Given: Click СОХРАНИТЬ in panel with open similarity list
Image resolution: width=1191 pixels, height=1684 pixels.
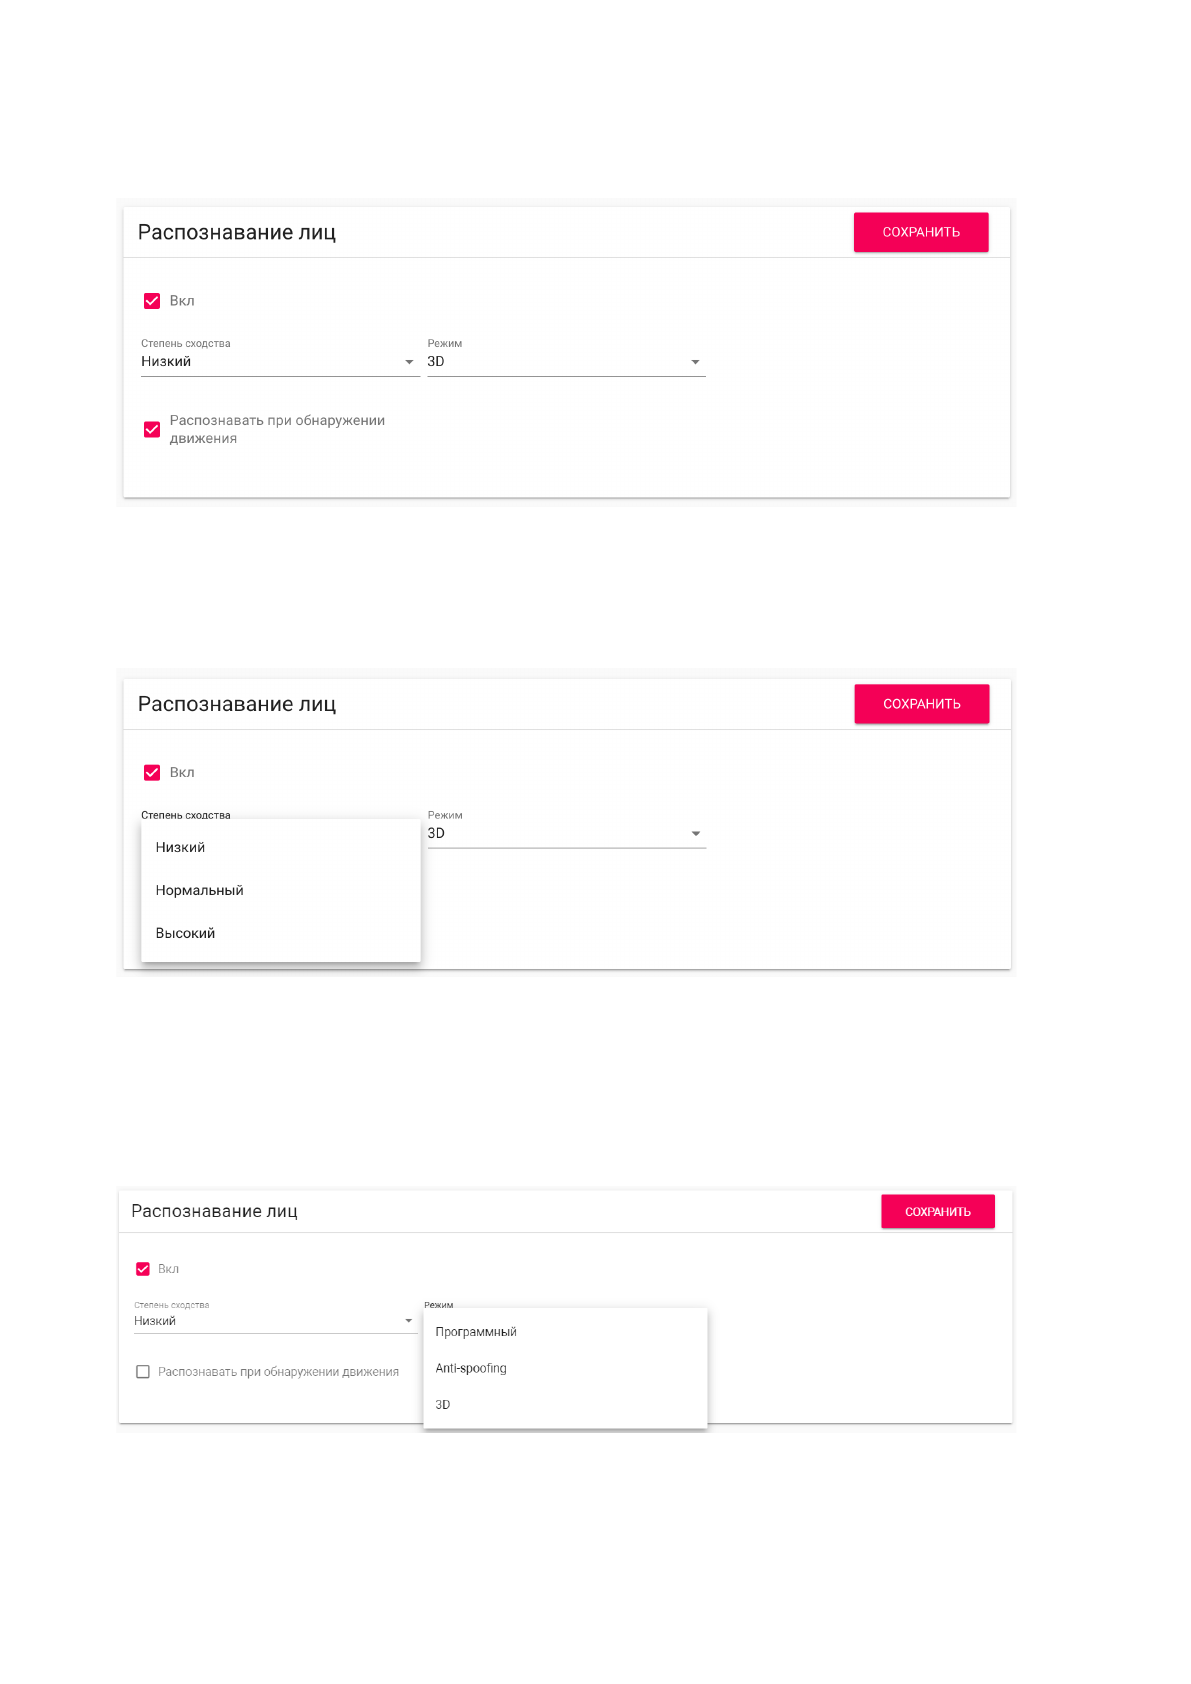Looking at the screenshot, I should coord(921,704).
